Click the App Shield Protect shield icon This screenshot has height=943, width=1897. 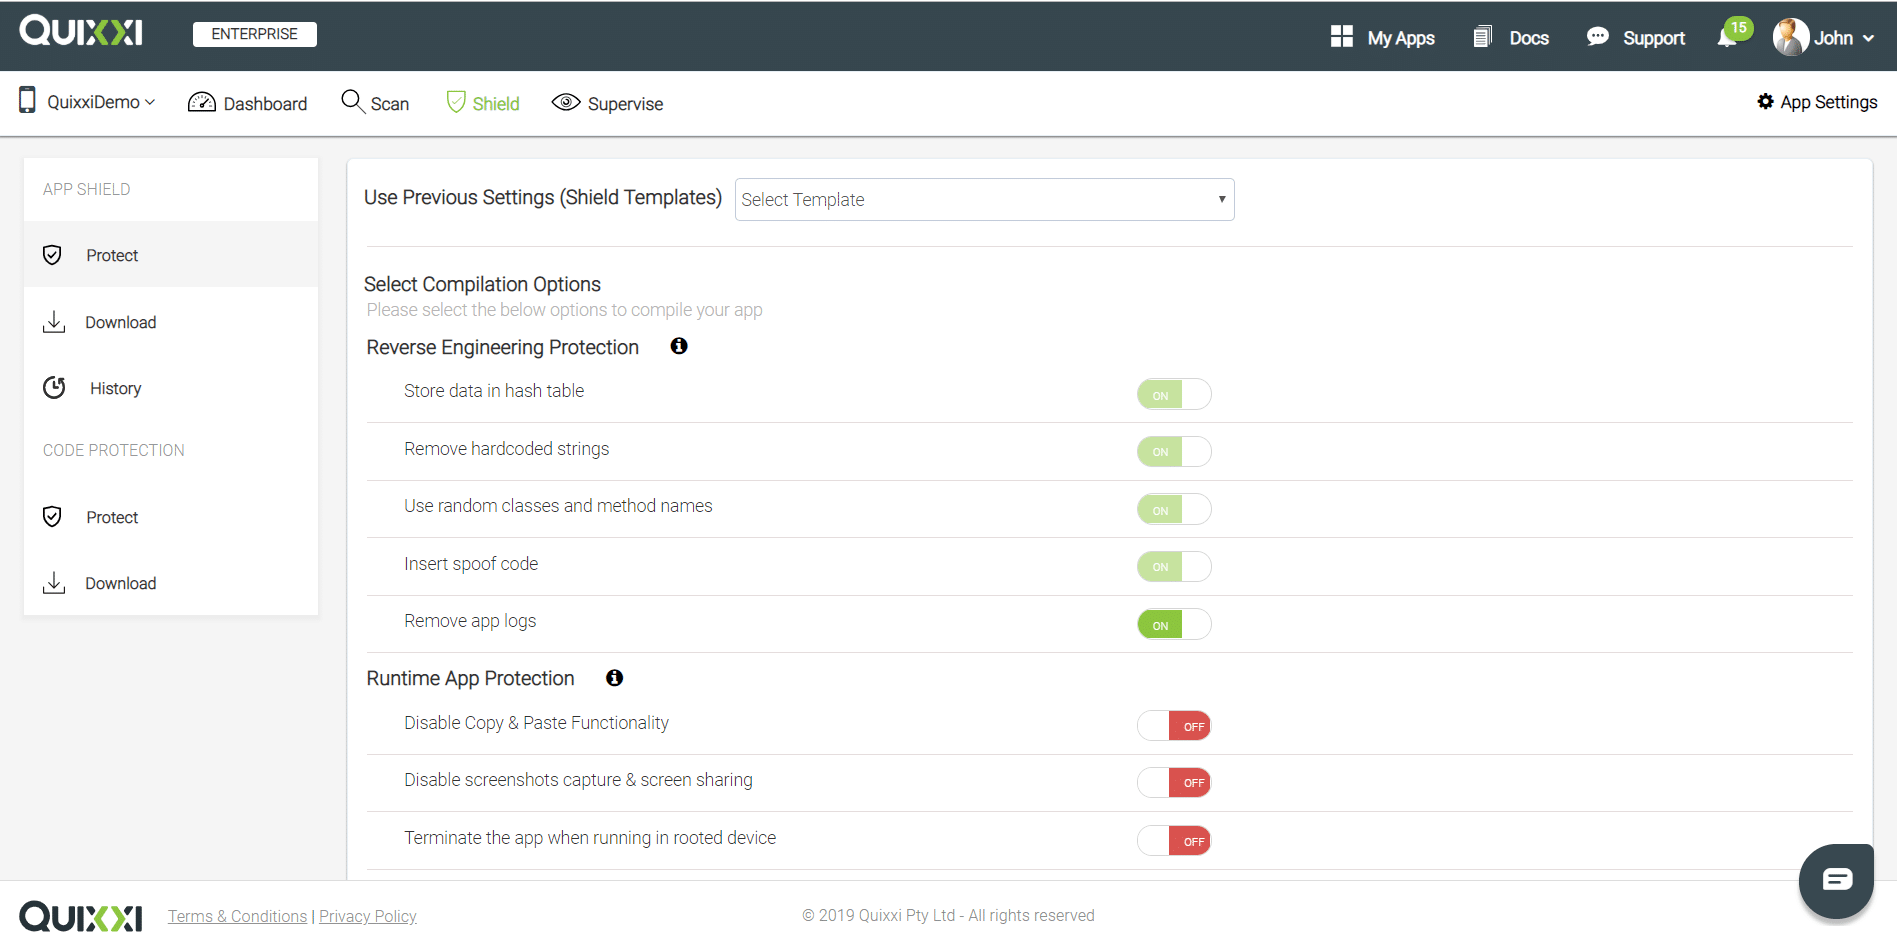pyautogui.click(x=53, y=255)
